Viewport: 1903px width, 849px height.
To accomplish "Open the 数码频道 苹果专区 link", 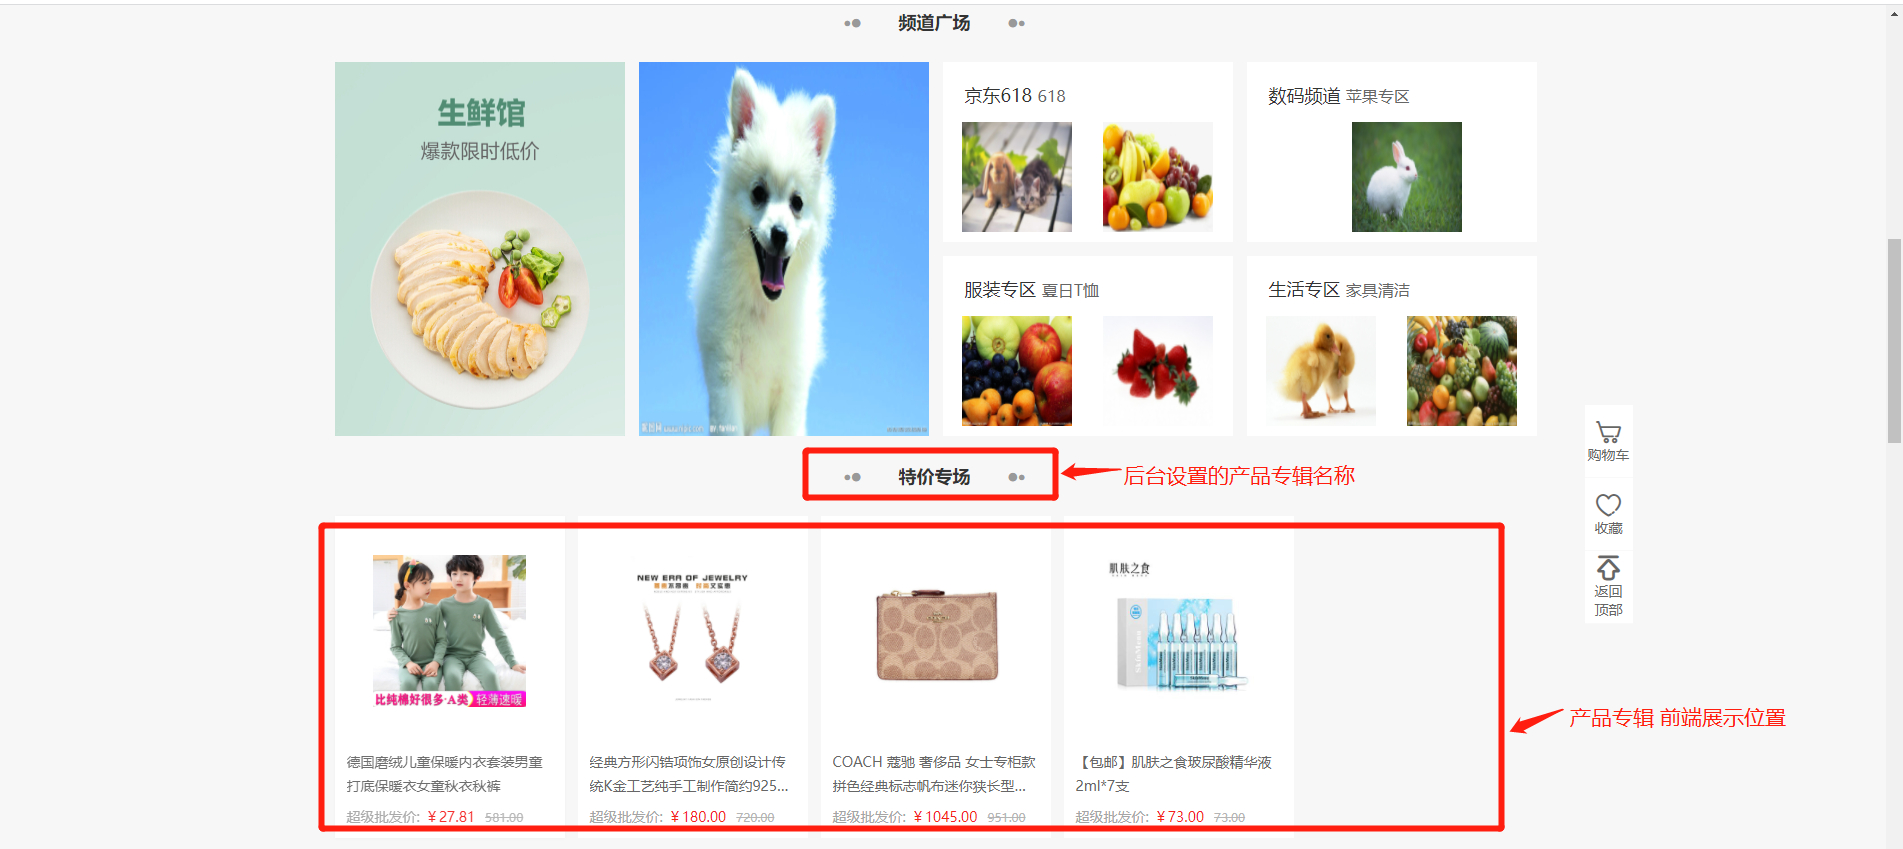I will coord(1338,96).
